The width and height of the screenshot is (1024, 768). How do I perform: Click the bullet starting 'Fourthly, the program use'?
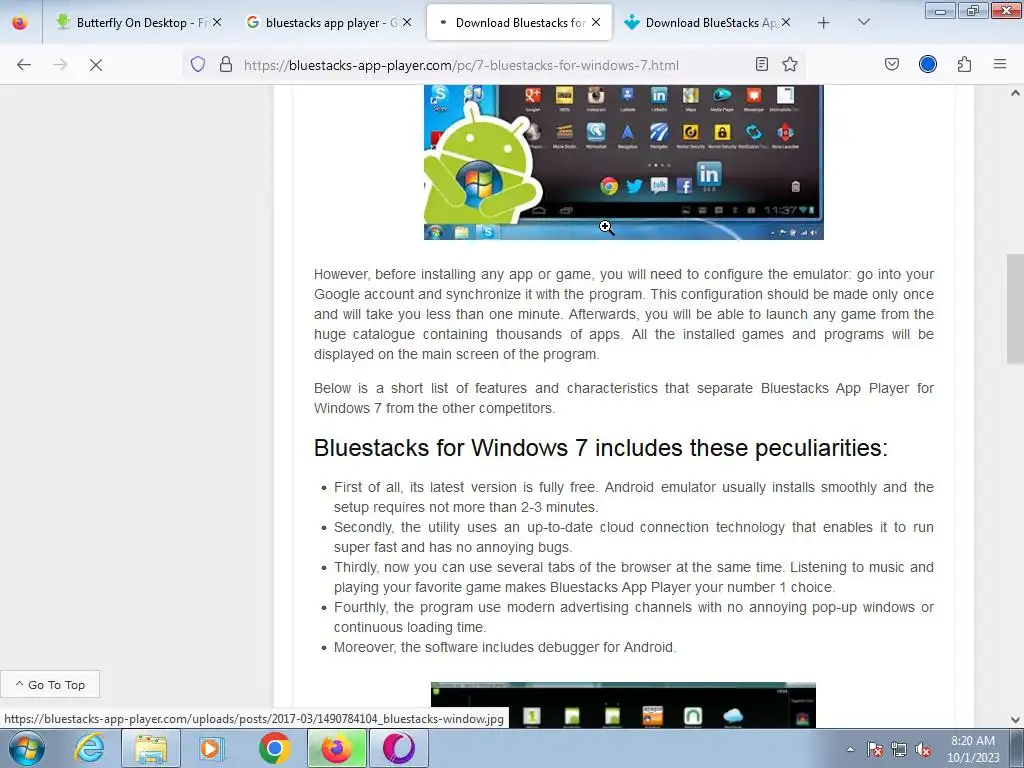[x=633, y=616]
